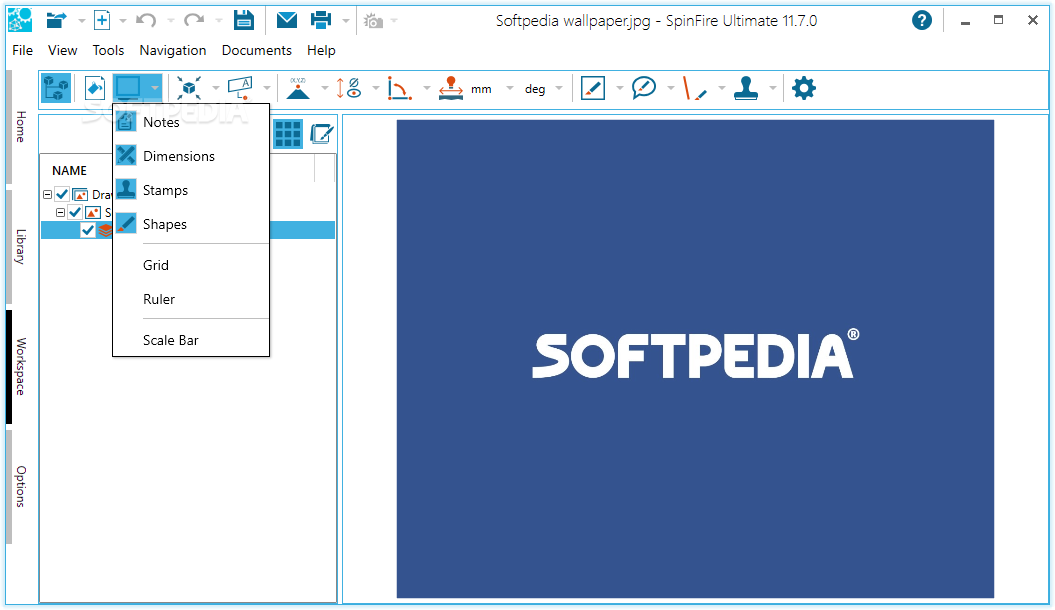Click the new document plus icon
This screenshot has height=610, width=1055.
pos(102,20)
